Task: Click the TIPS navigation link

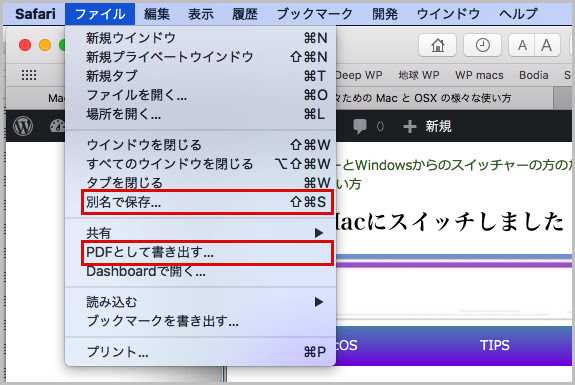Action: [495, 345]
